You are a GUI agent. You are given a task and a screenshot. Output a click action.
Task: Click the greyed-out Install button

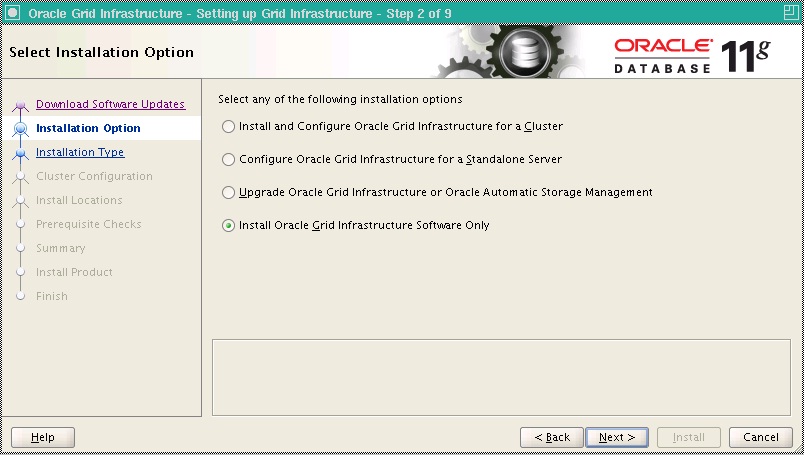pyautogui.click(x=689, y=438)
